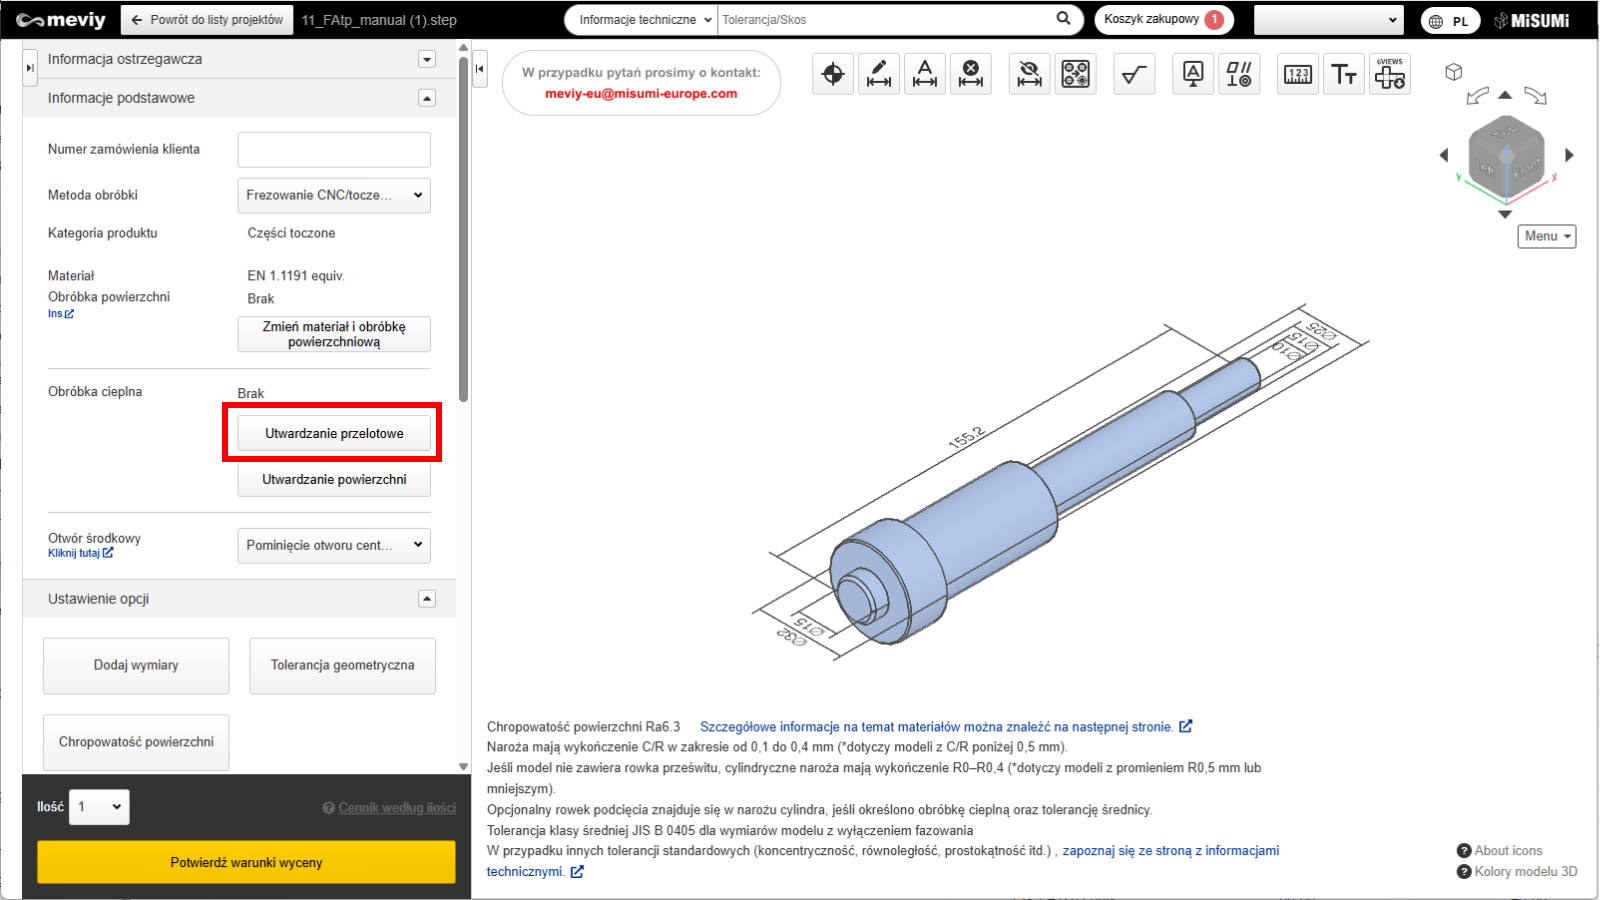Open the Informacje techniczne search category menu
Image resolution: width=1600 pixels, height=900 pixels.
tap(645, 20)
